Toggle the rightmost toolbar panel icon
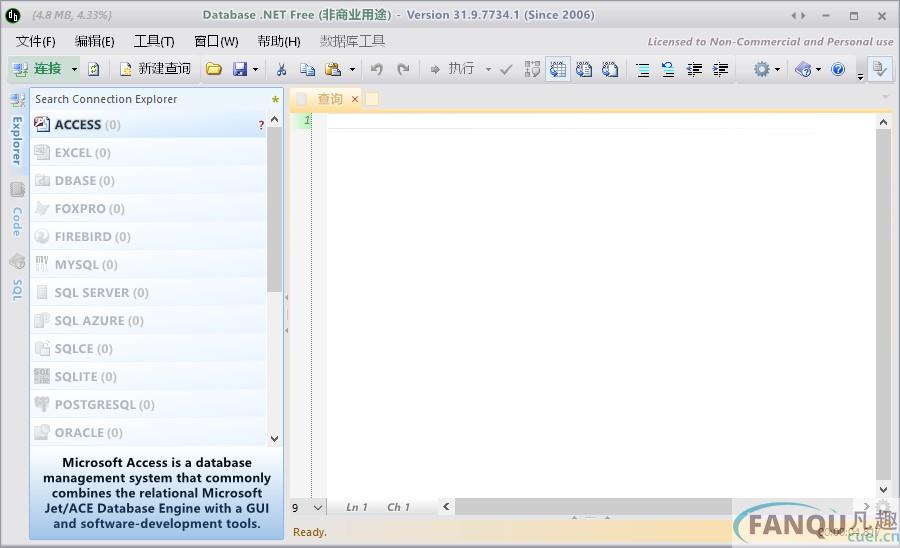Viewport: 900px width, 548px height. [x=879, y=69]
